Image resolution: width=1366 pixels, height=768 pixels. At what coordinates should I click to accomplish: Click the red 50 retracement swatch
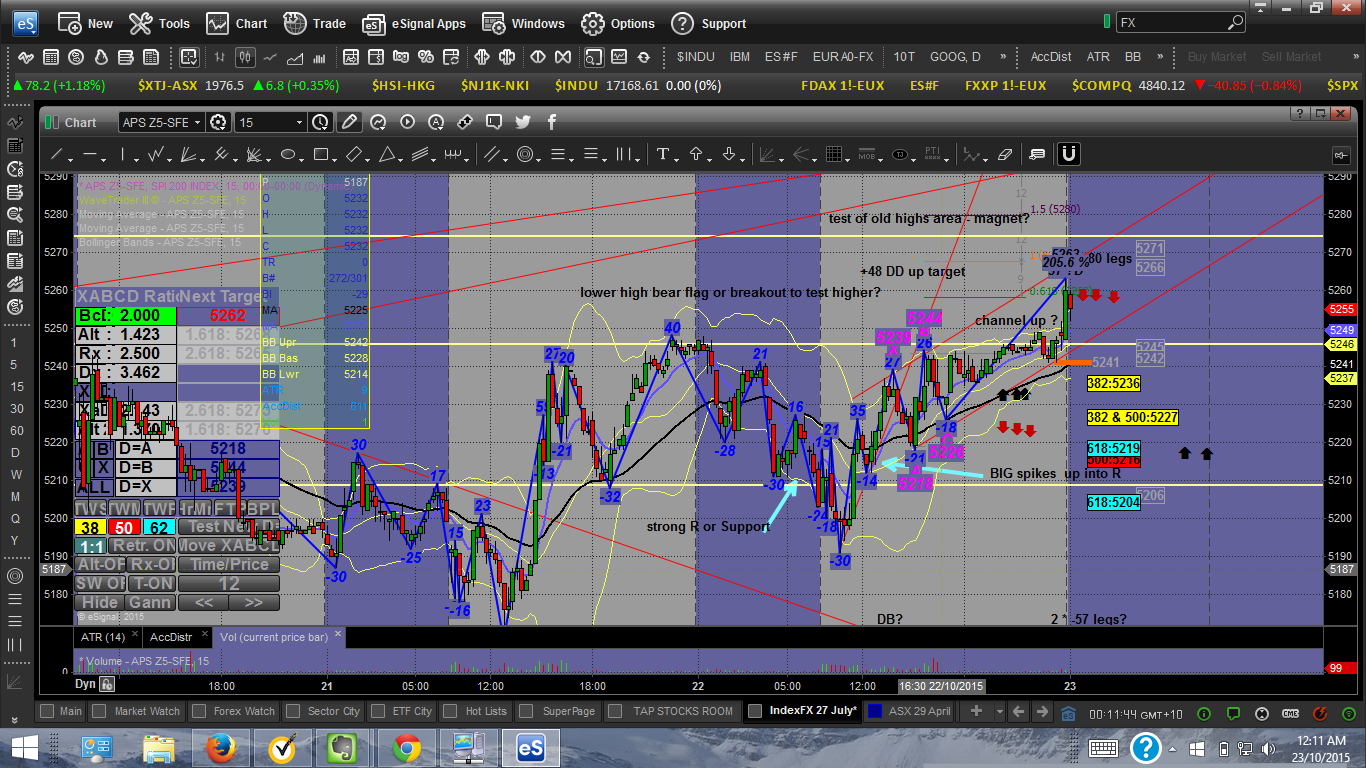pos(124,527)
